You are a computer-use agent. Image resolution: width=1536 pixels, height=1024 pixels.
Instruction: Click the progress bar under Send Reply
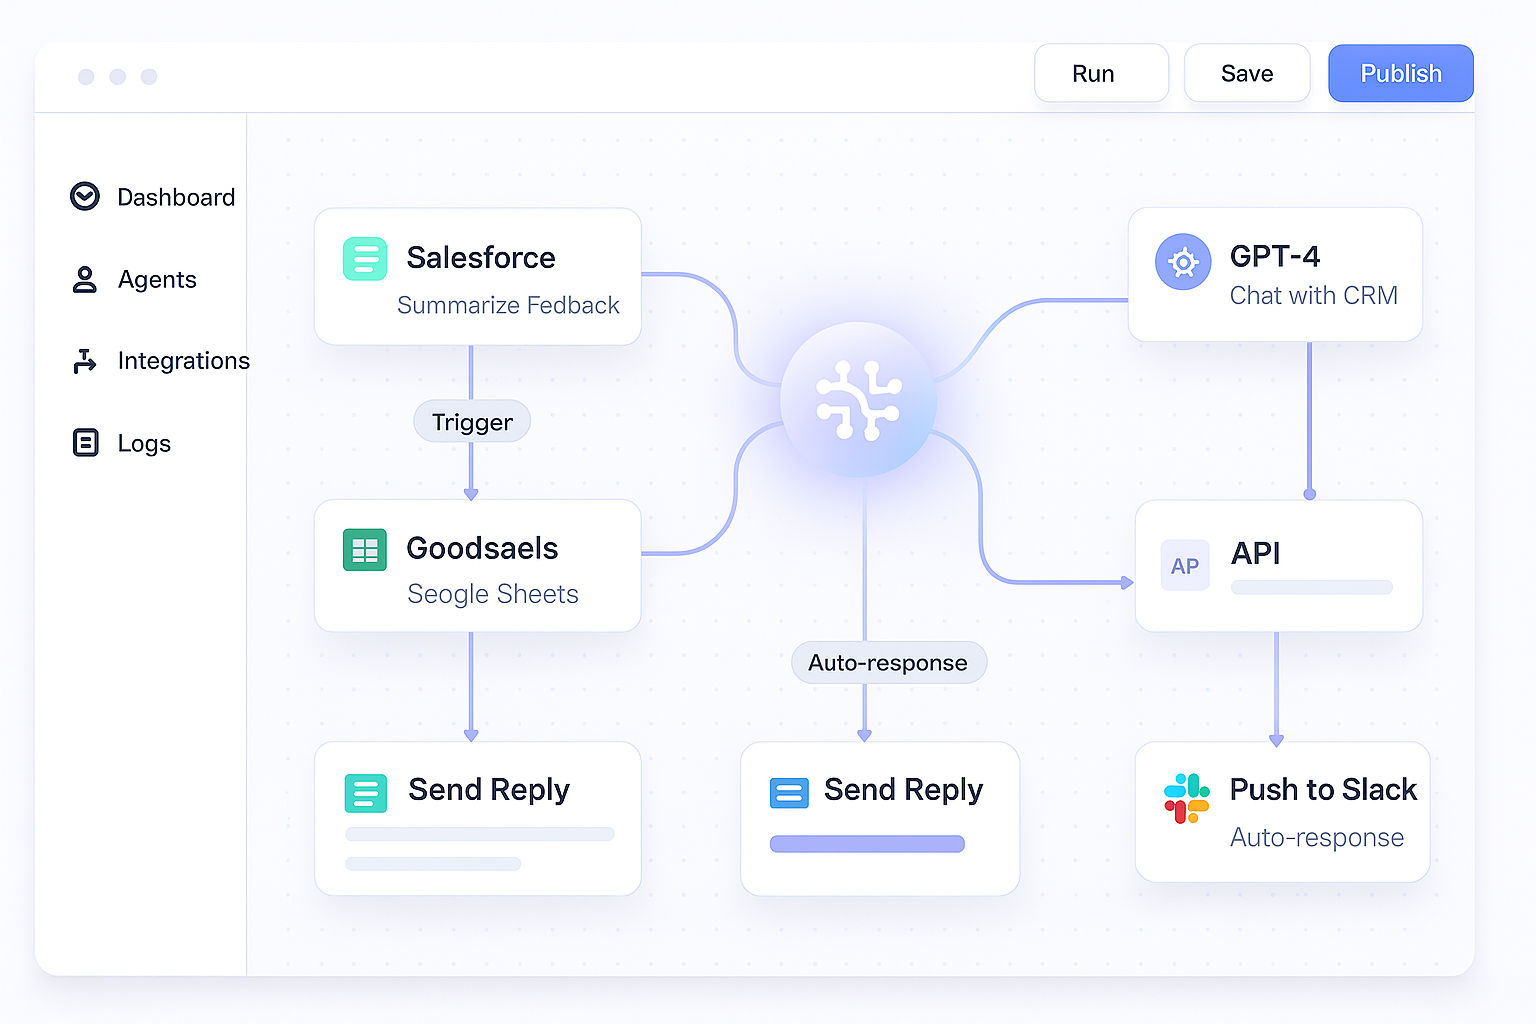867,843
